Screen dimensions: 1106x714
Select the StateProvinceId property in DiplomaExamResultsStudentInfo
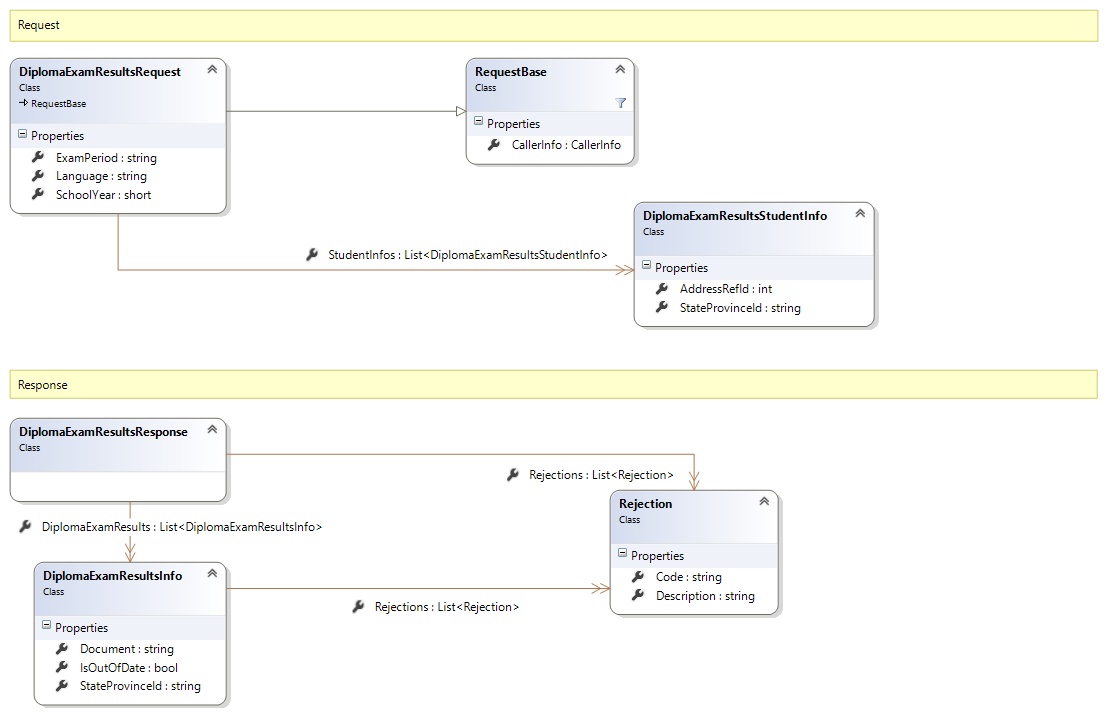[740, 308]
